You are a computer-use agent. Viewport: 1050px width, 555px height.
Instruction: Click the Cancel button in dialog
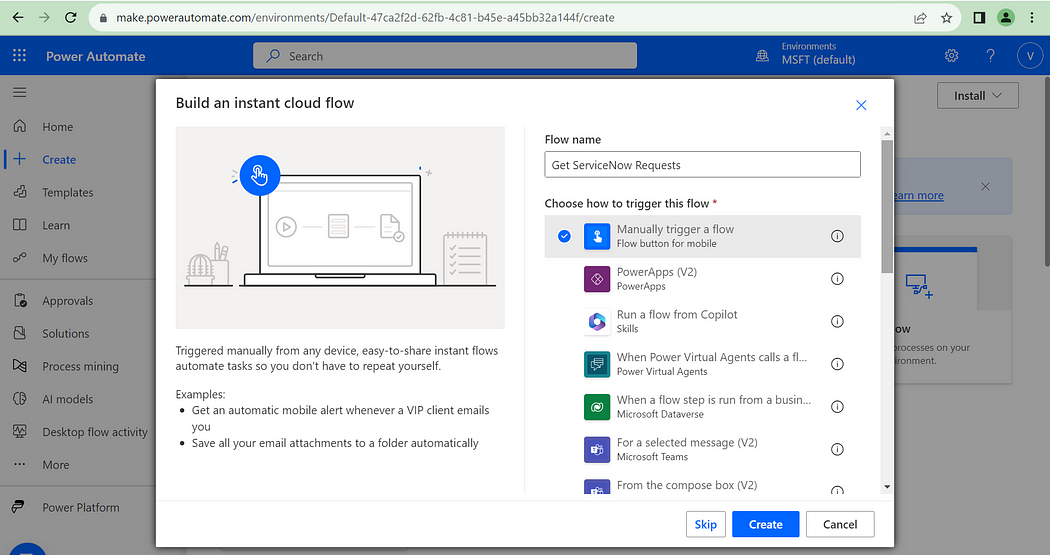pyautogui.click(x=840, y=524)
